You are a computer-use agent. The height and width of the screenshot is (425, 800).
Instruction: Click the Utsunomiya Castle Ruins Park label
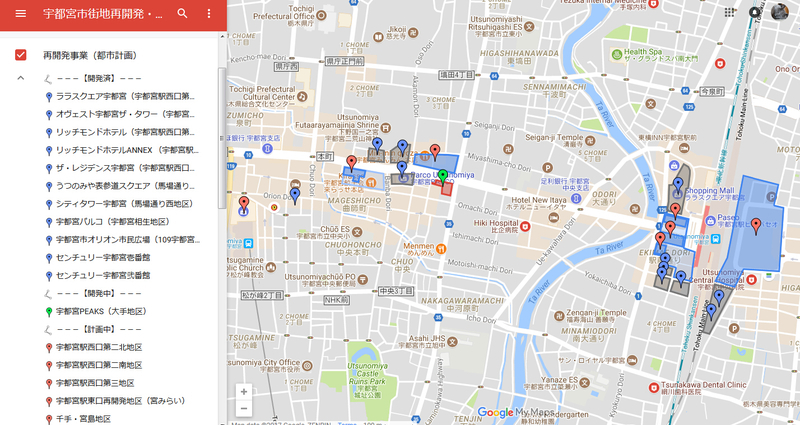click(x=367, y=380)
